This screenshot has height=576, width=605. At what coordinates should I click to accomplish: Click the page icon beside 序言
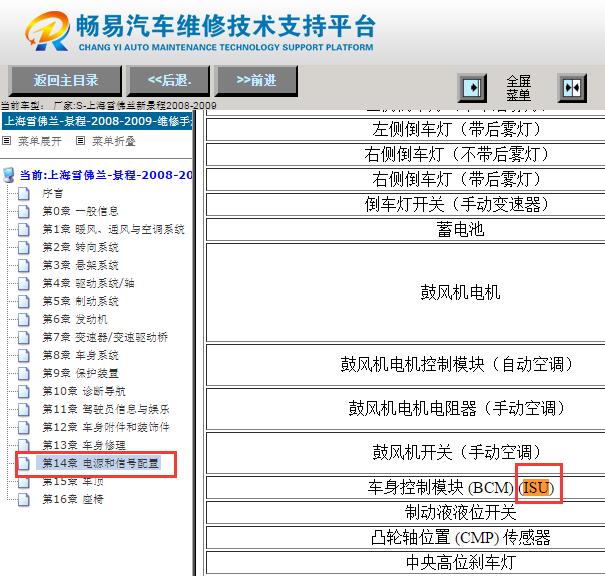click(x=24, y=193)
